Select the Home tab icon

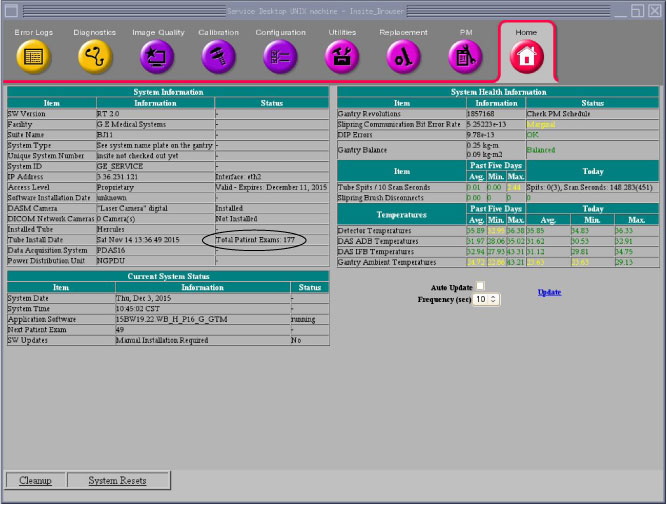click(526, 57)
